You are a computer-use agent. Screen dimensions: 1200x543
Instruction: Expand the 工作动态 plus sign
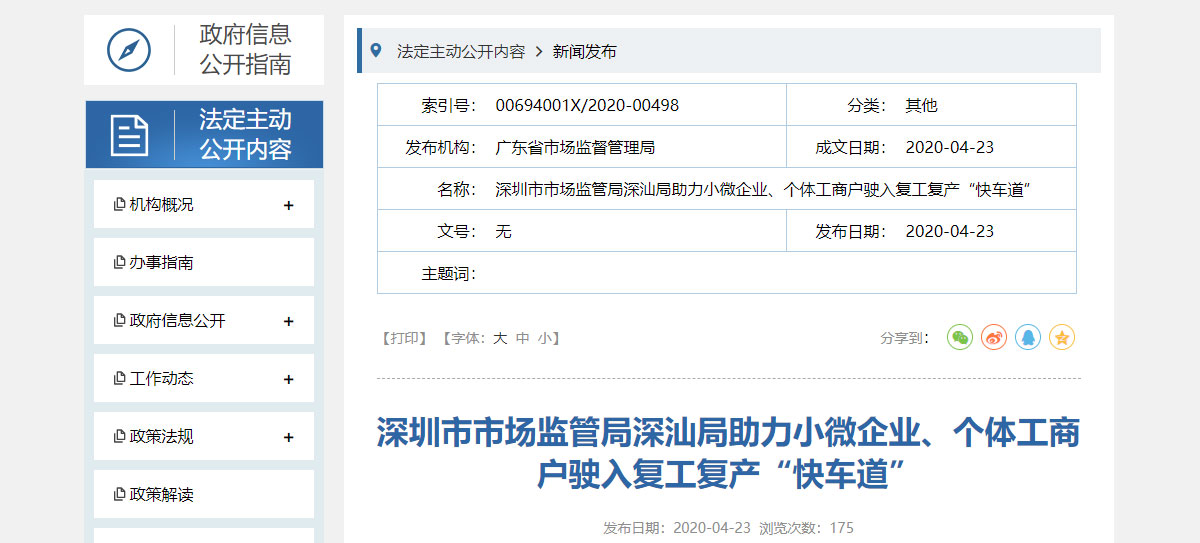tap(289, 379)
